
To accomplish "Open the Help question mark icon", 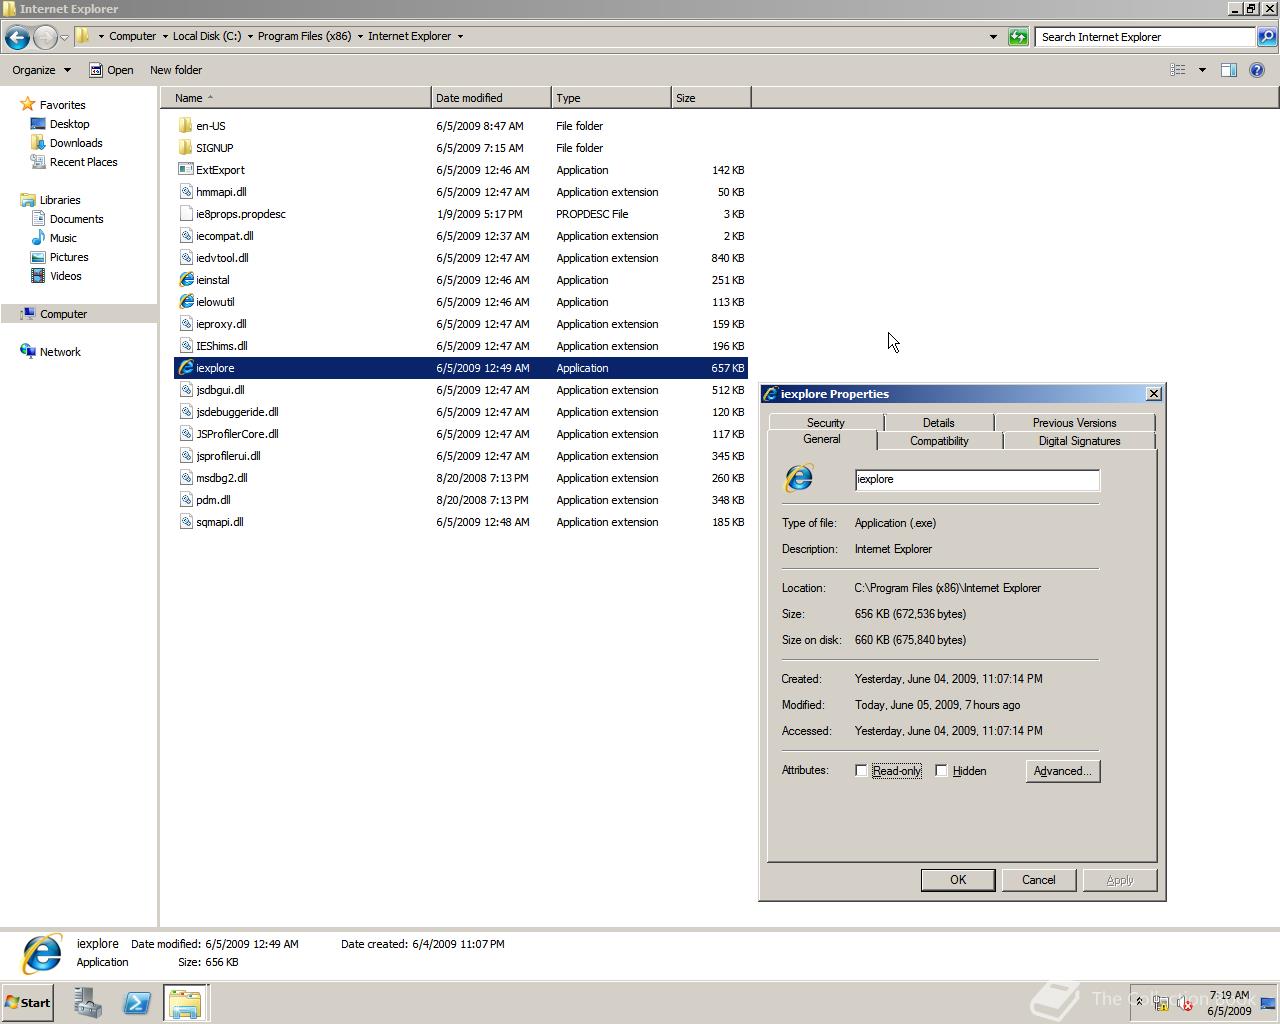I will [x=1257, y=70].
